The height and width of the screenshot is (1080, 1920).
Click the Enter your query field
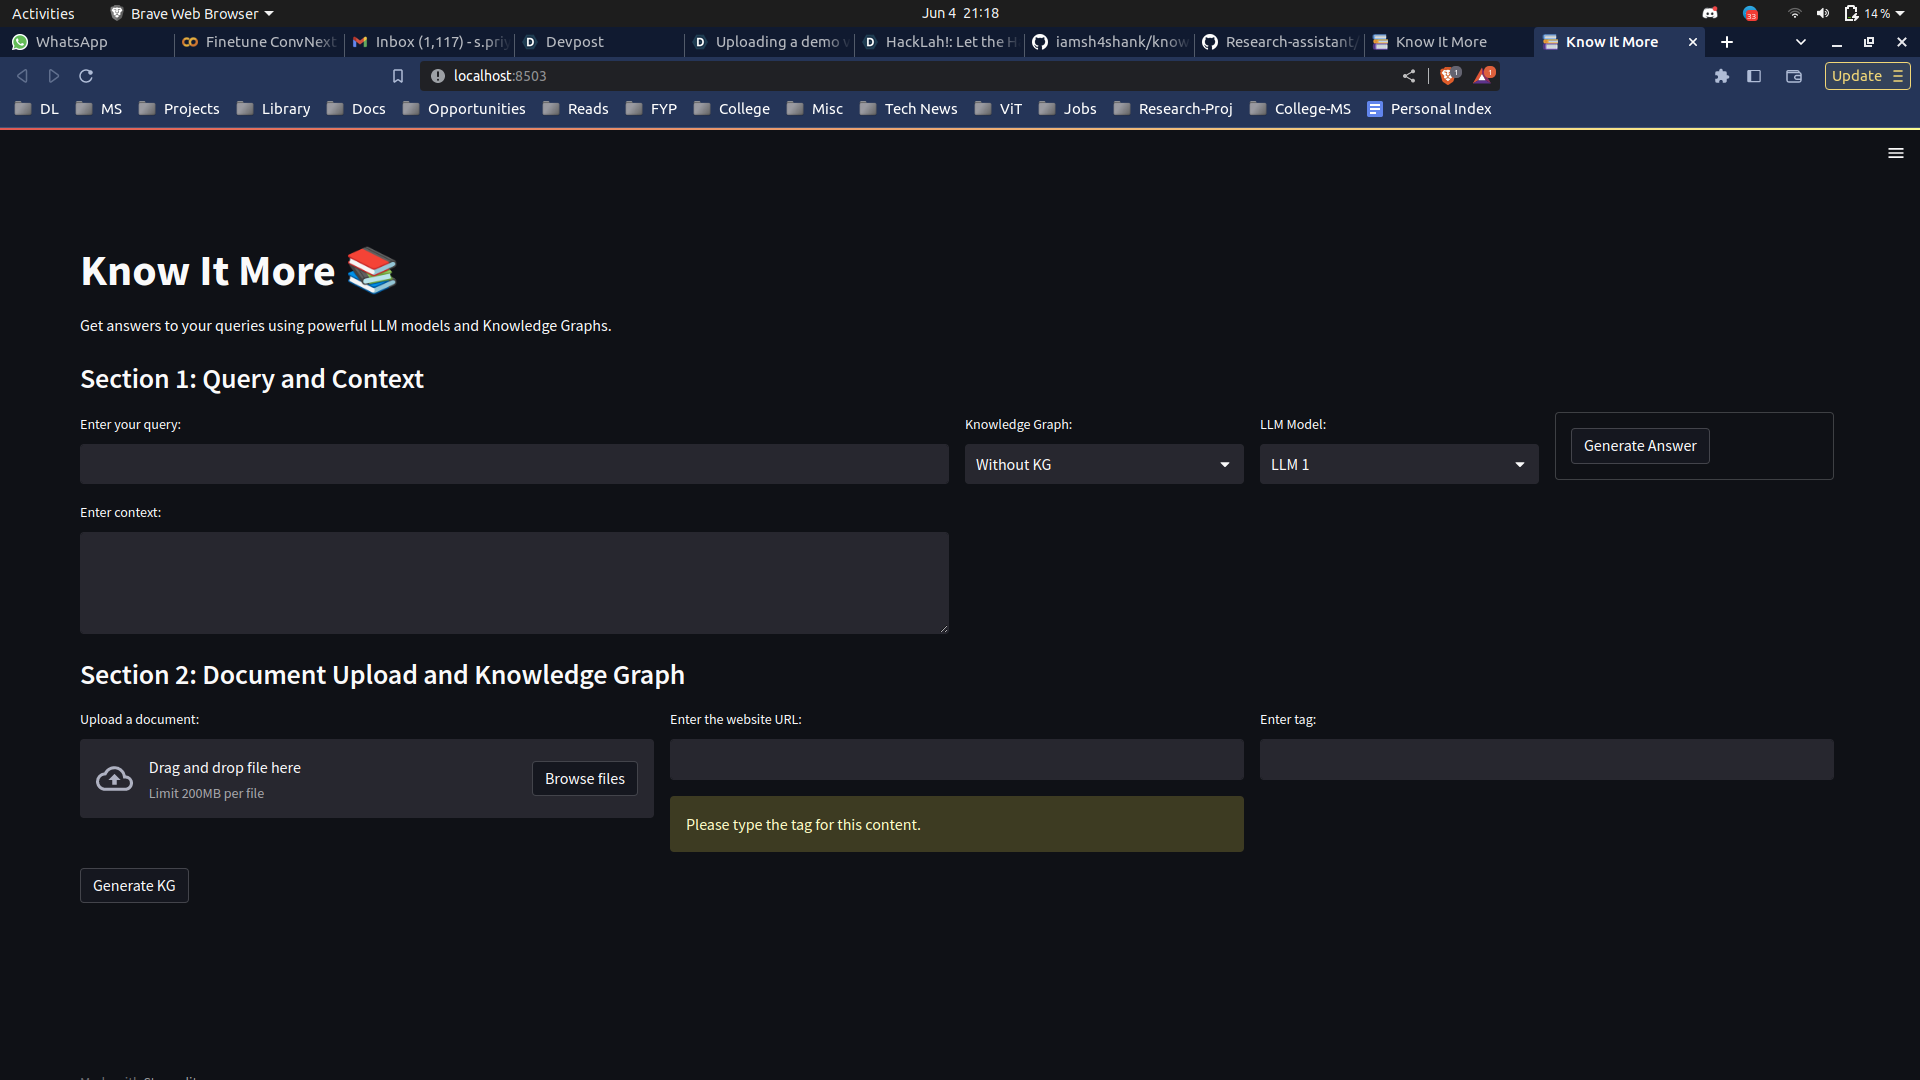pyautogui.click(x=514, y=465)
